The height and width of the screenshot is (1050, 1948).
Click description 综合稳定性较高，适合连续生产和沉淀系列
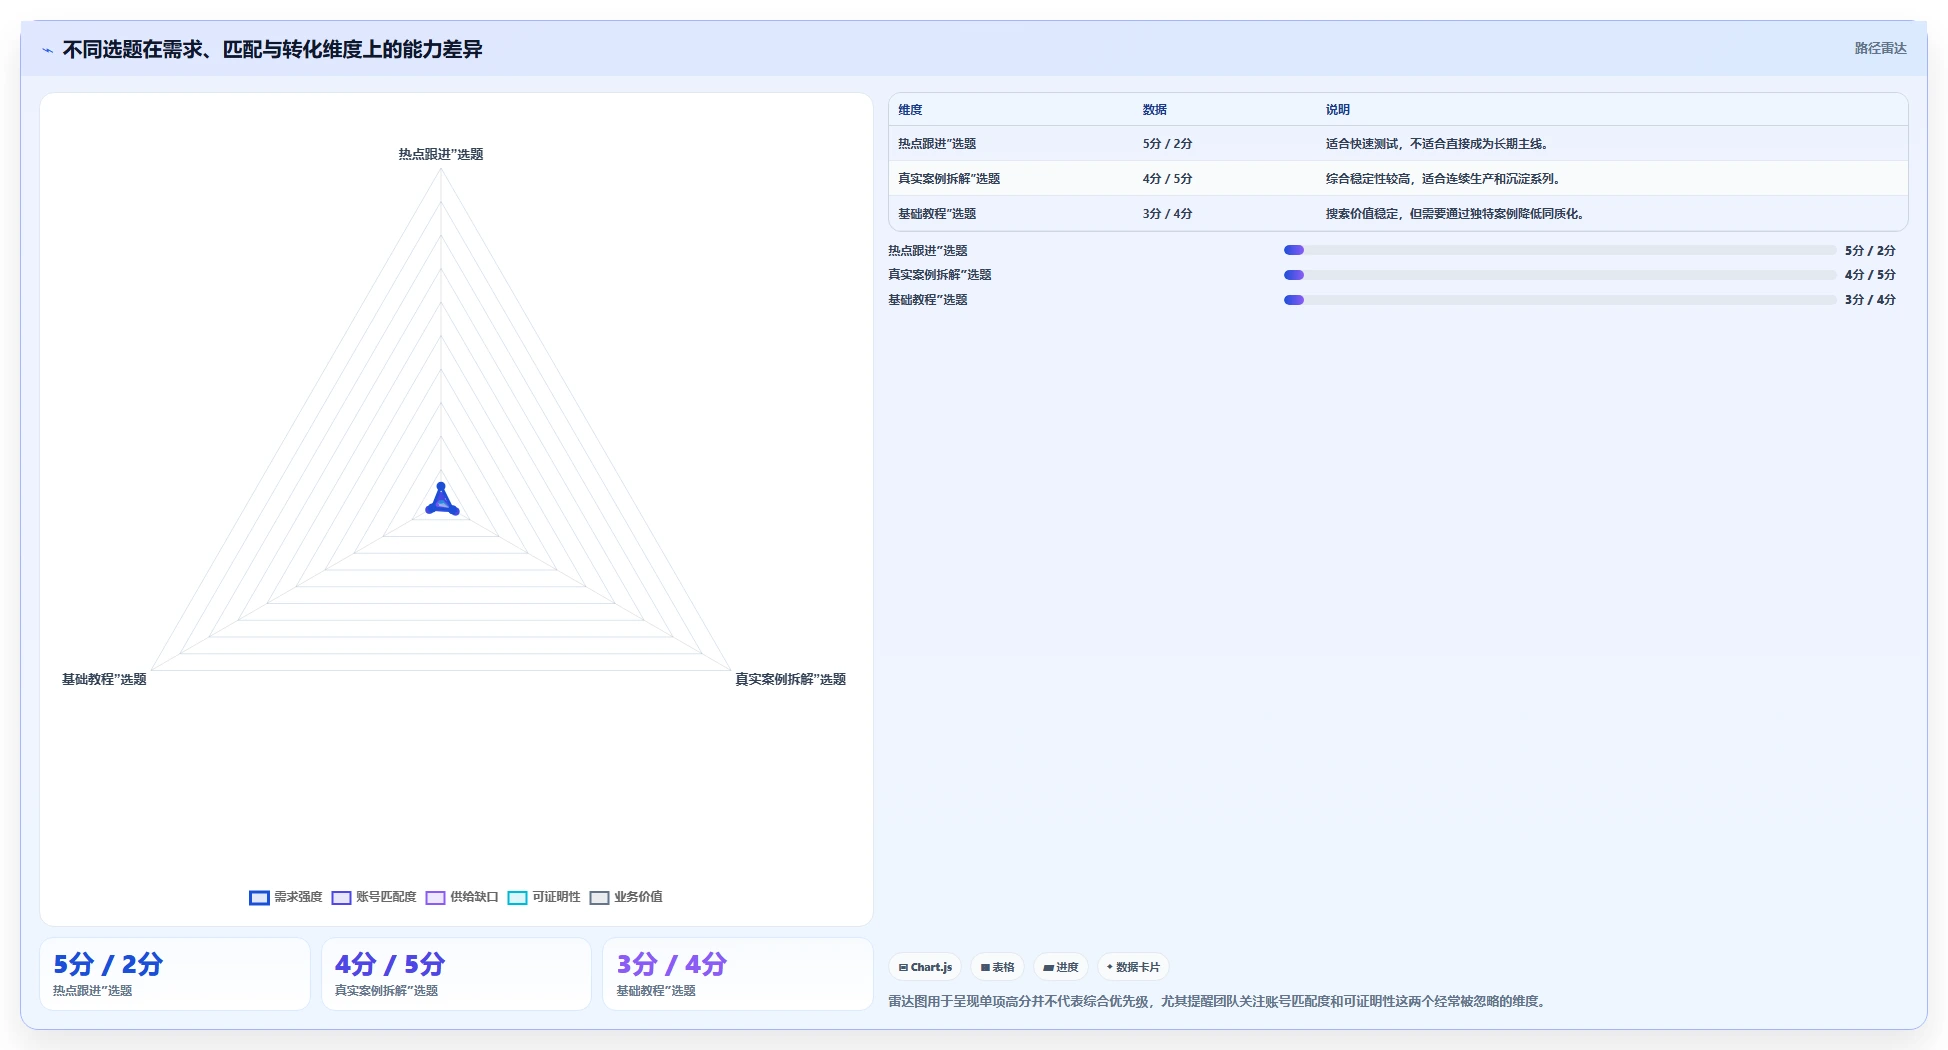coord(1443,179)
